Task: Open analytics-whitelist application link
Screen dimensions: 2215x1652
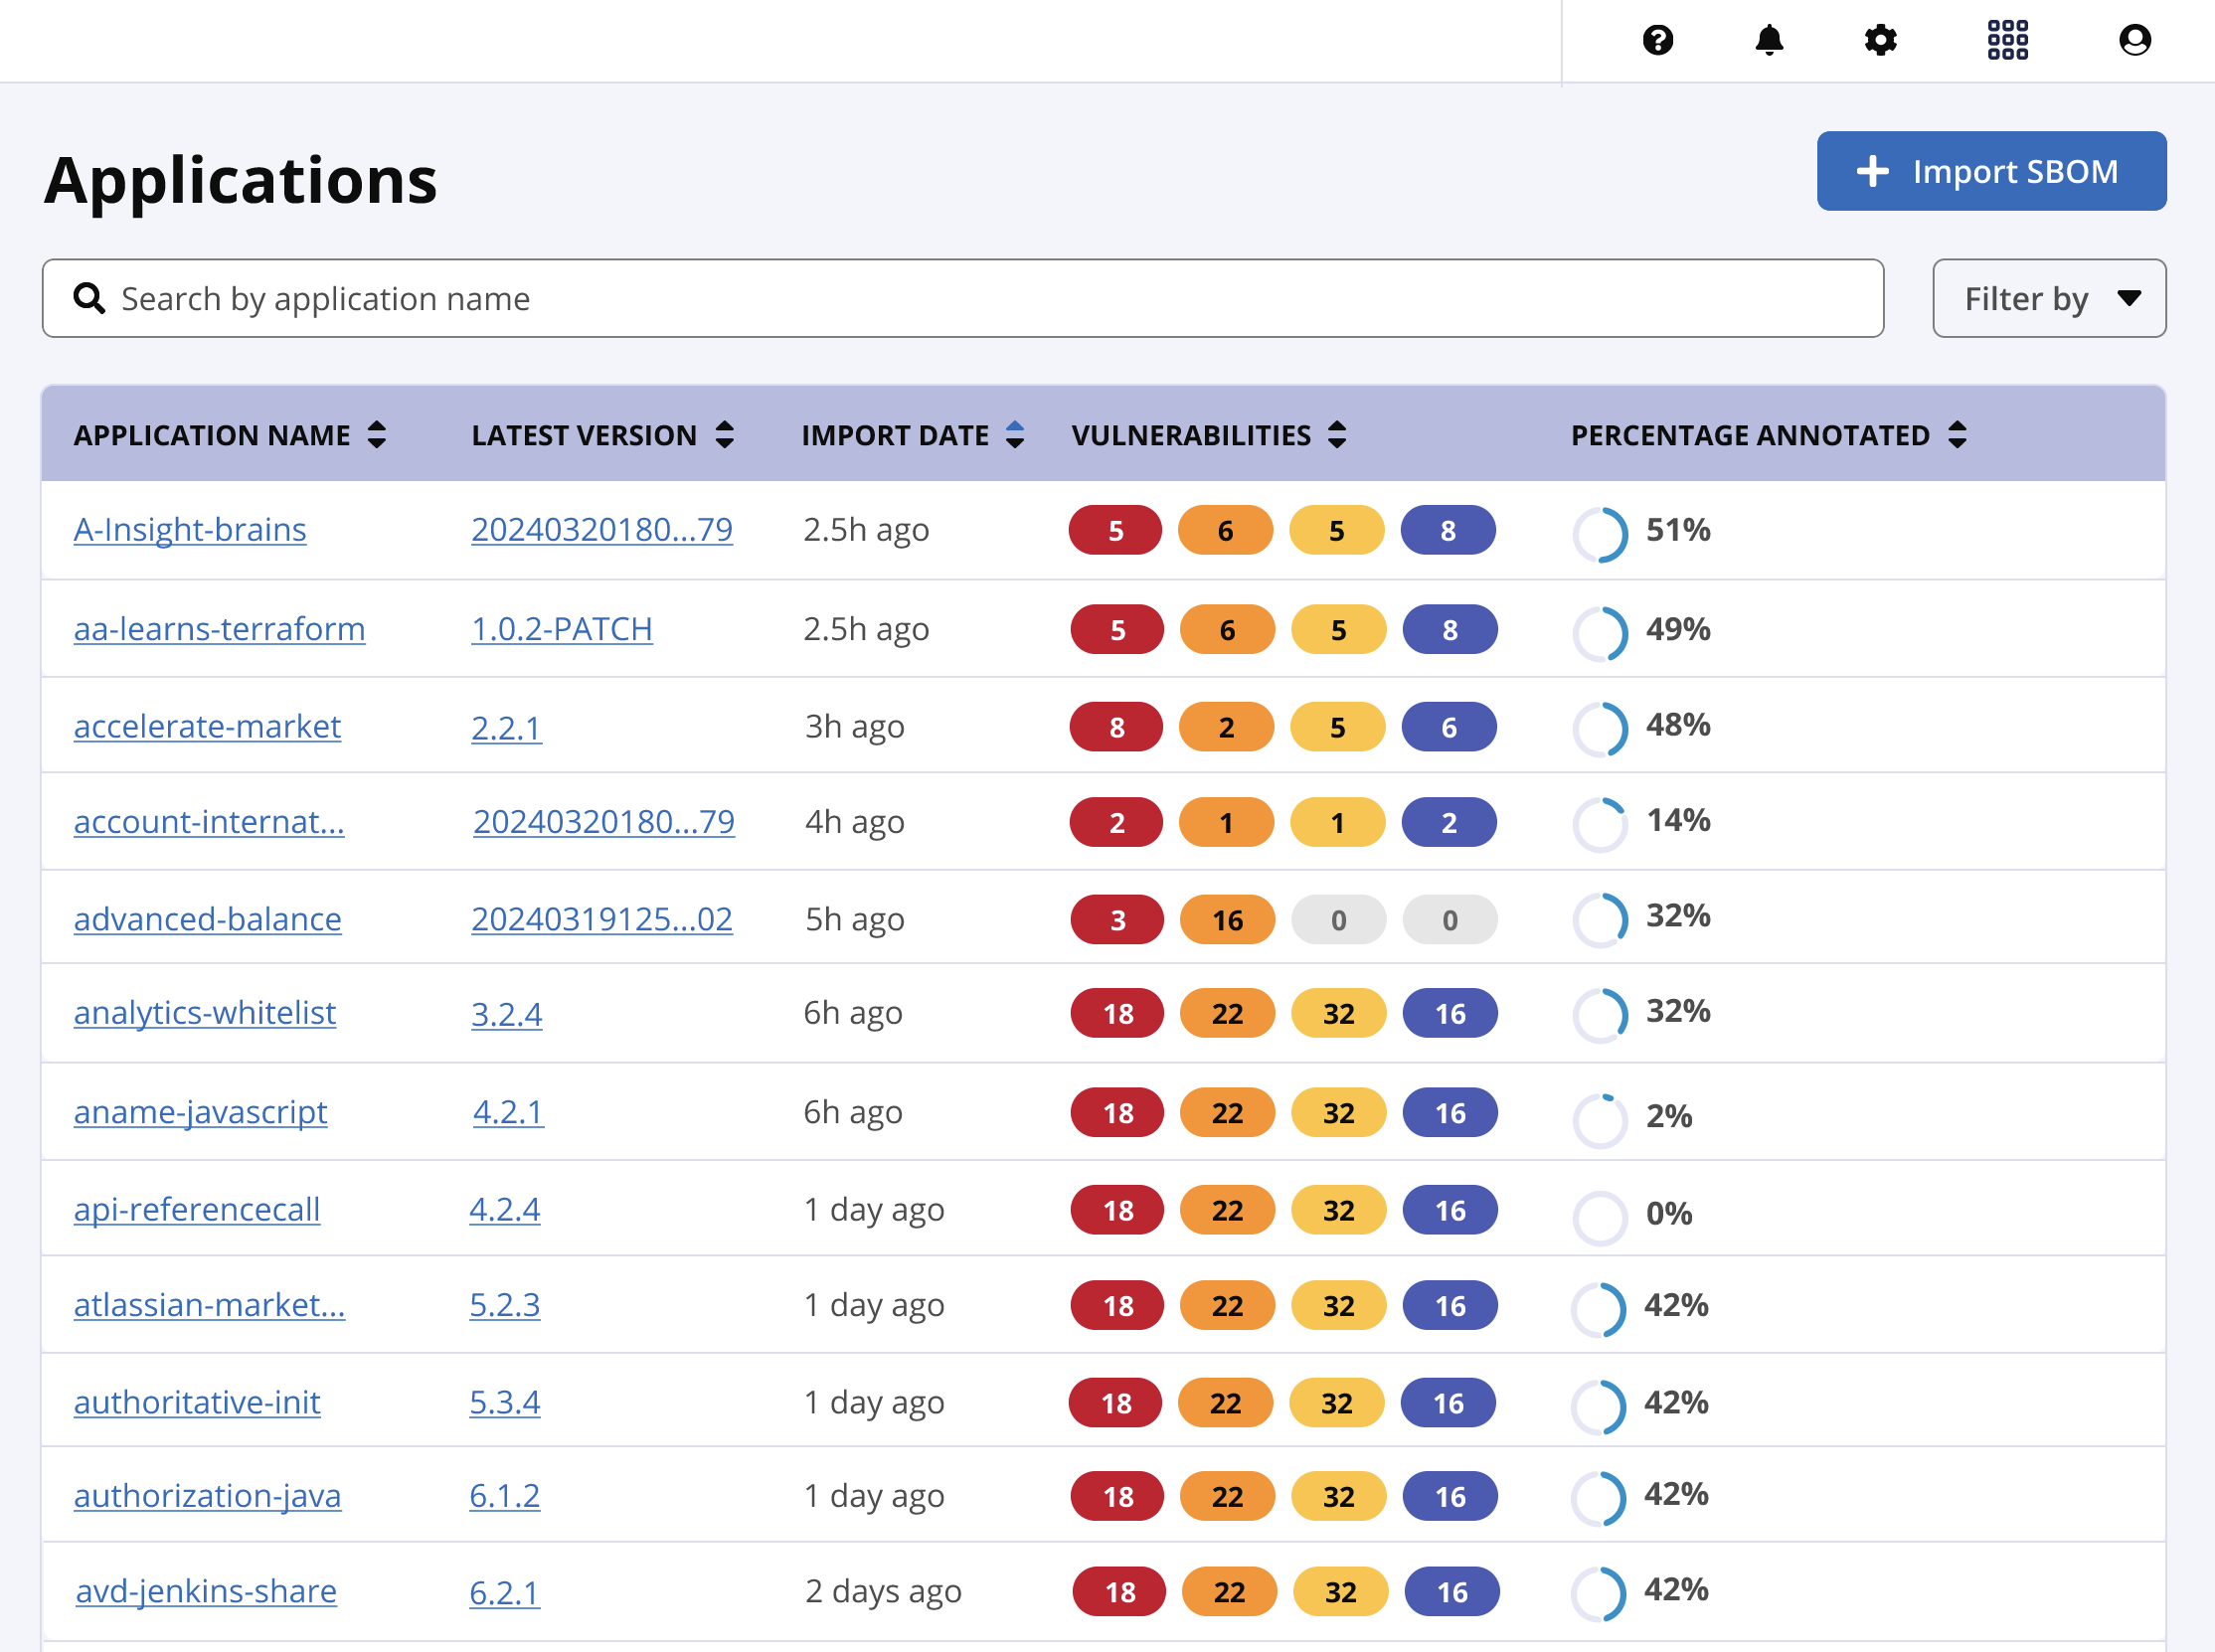Action: [204, 1012]
